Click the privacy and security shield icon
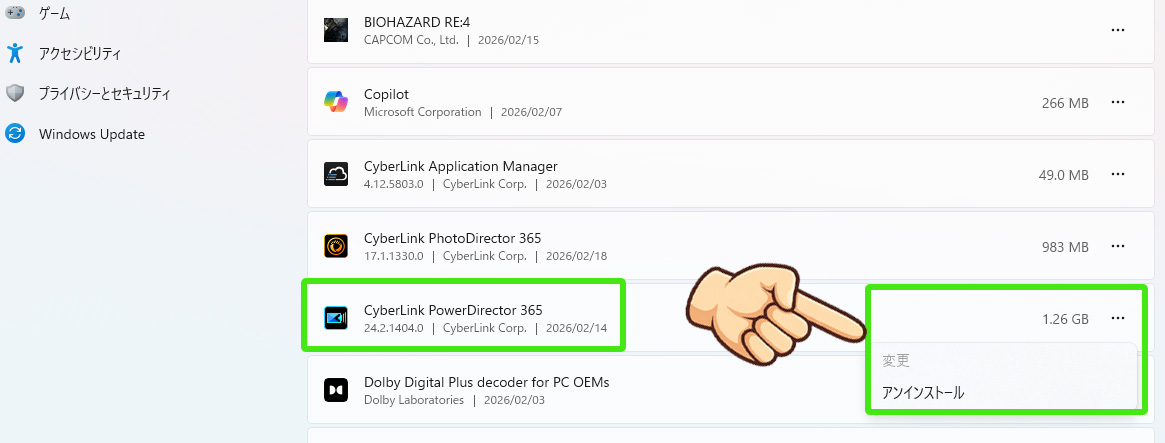This screenshot has width=1165, height=443. [x=15, y=93]
